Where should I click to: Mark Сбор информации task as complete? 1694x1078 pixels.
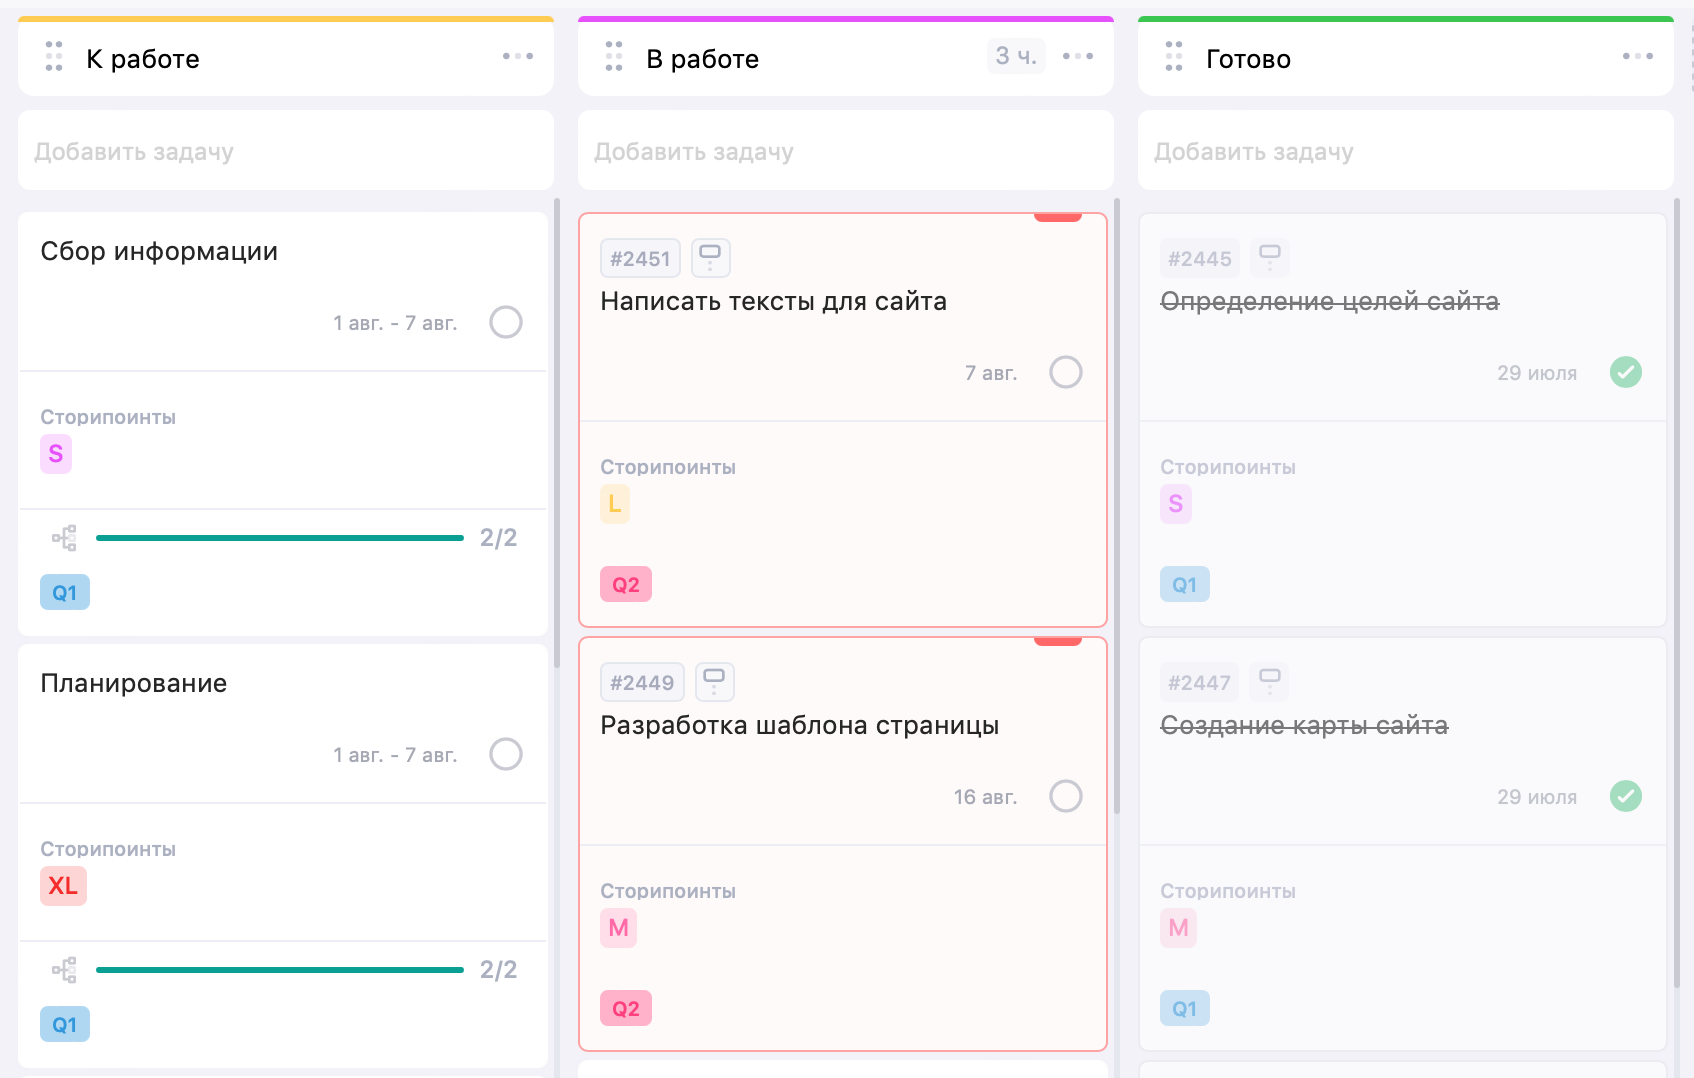pyautogui.click(x=506, y=322)
